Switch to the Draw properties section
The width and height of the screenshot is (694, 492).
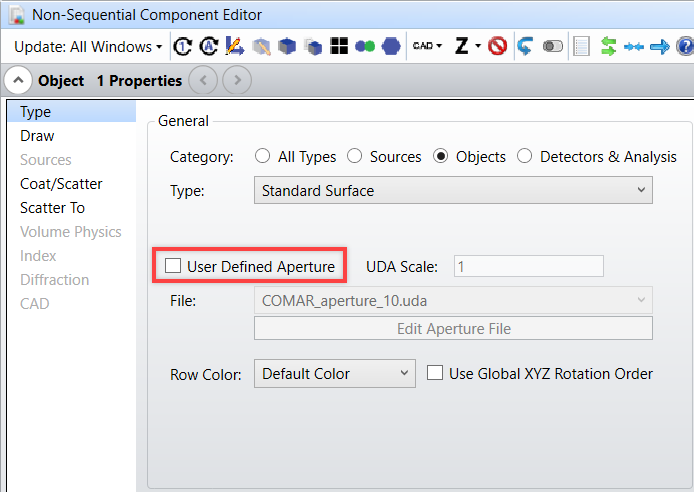click(37, 136)
